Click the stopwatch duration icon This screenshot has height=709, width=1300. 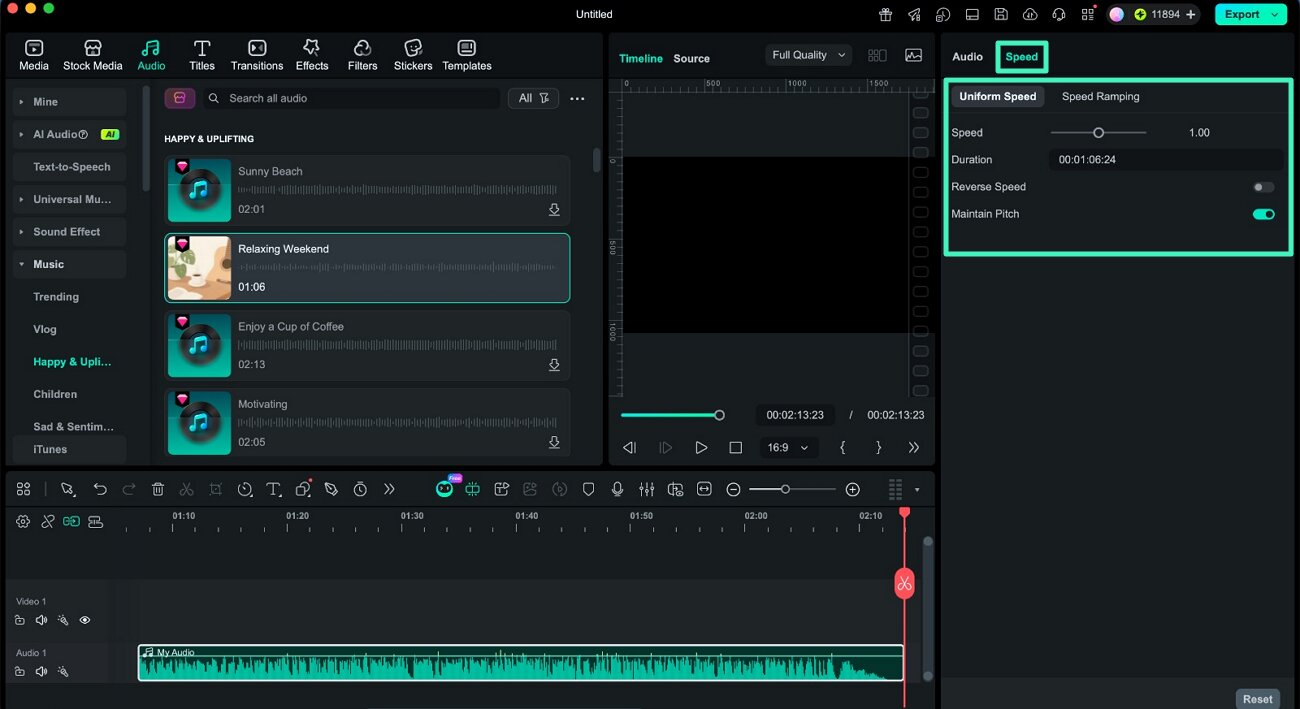pos(360,489)
